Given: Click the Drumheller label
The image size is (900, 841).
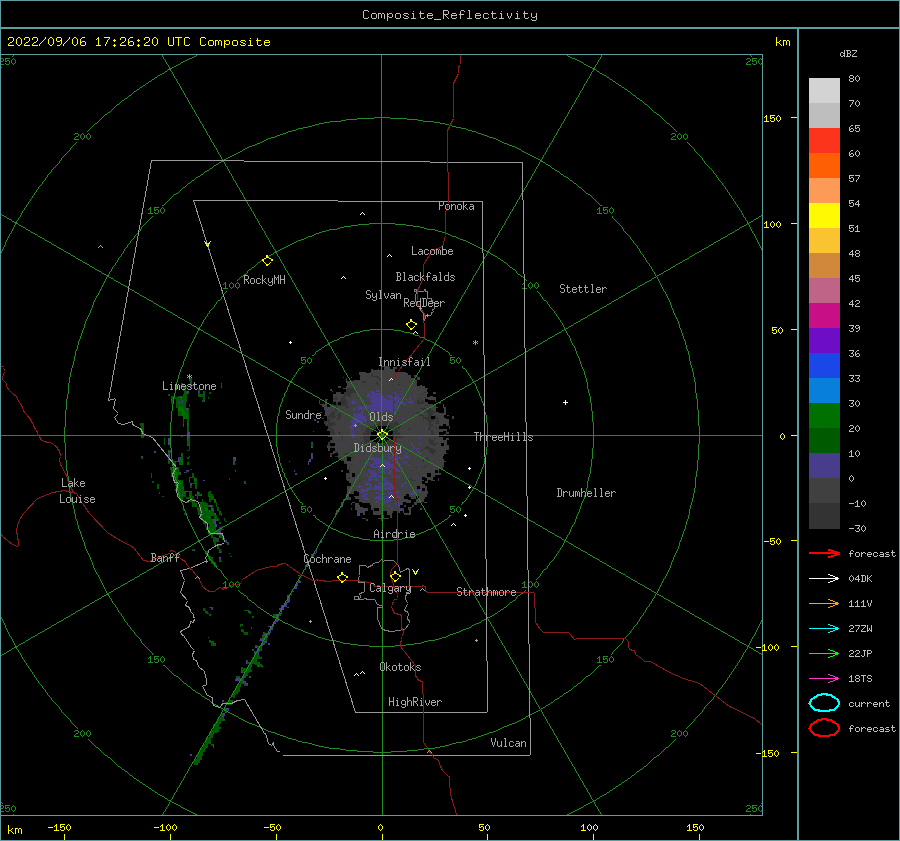Looking at the screenshot, I should [586, 493].
